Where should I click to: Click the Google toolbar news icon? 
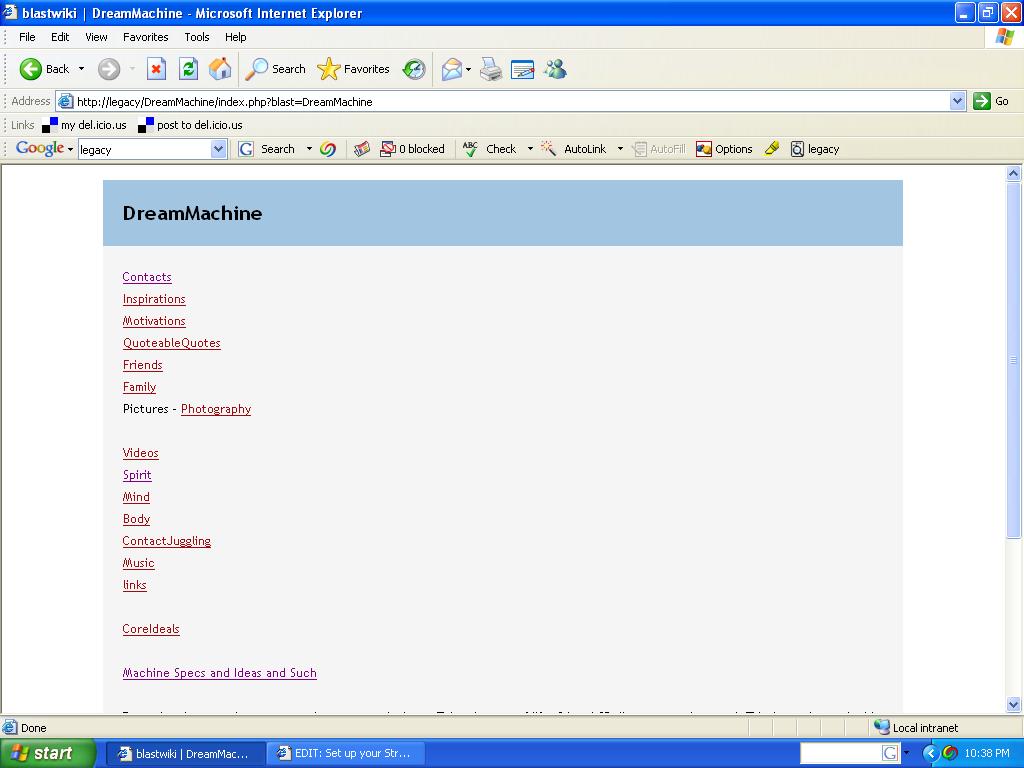[362, 149]
